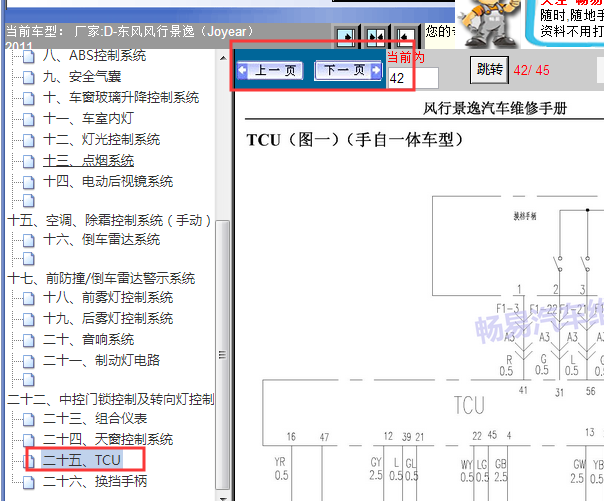
Task: Click document icon beside 二十三、组合仪表
Action: coord(28,419)
